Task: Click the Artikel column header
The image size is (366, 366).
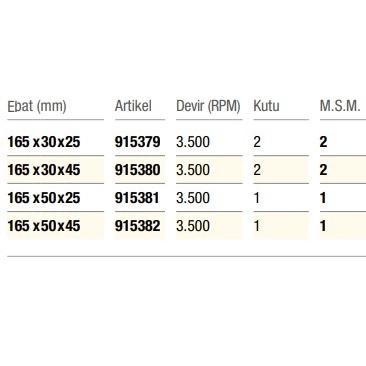Action: coord(133,106)
